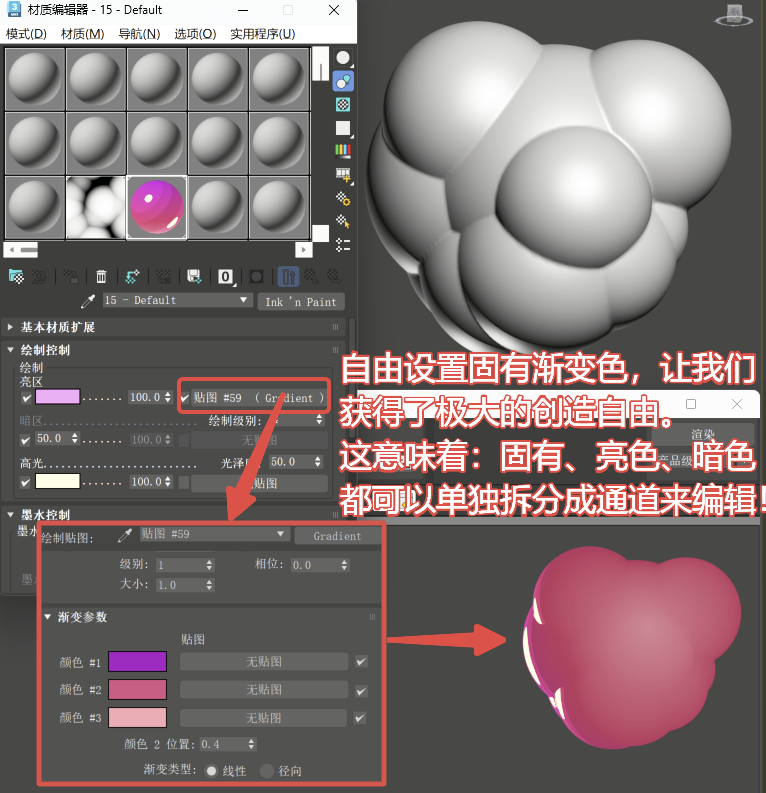Click the Put to Library save icon
Screen dimensions: 766x793
click(x=195, y=276)
